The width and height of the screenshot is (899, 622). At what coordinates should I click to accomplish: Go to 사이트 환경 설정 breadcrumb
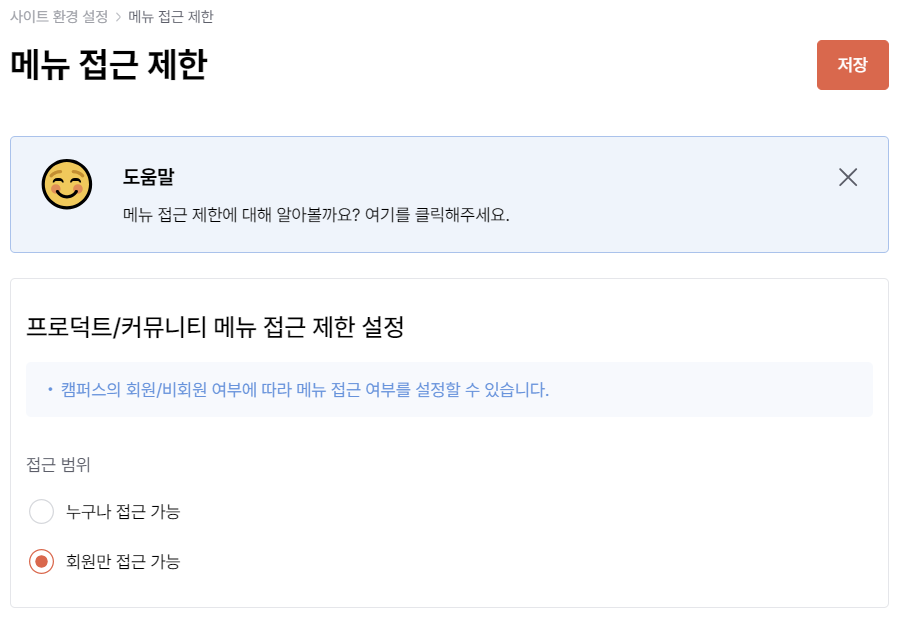click(59, 17)
